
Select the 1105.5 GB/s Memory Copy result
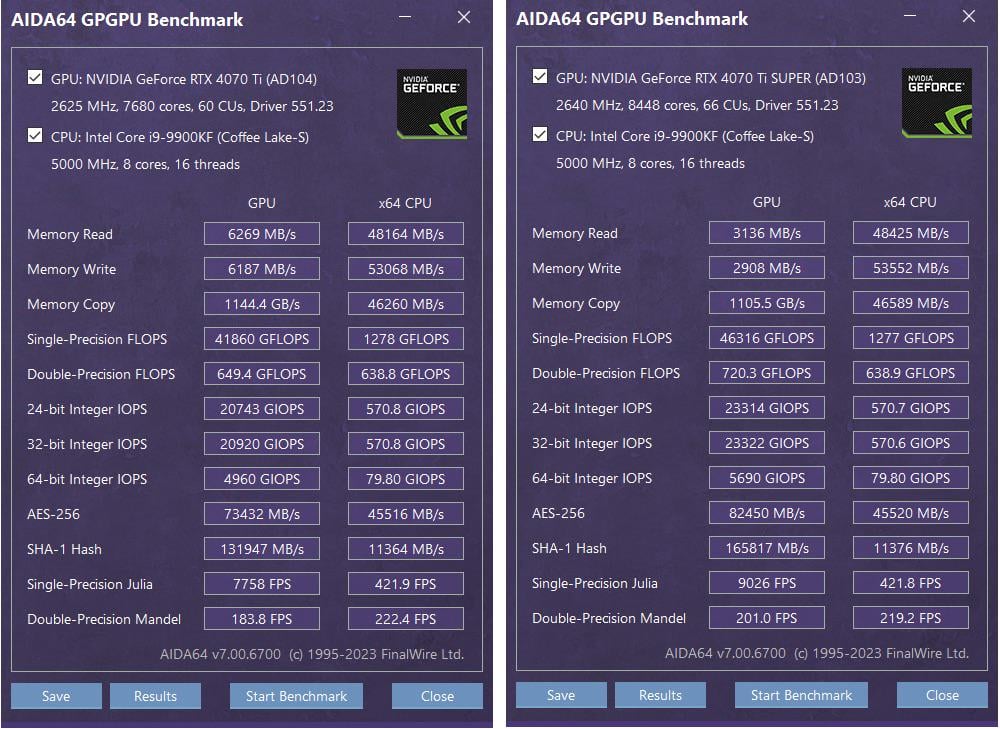click(767, 302)
